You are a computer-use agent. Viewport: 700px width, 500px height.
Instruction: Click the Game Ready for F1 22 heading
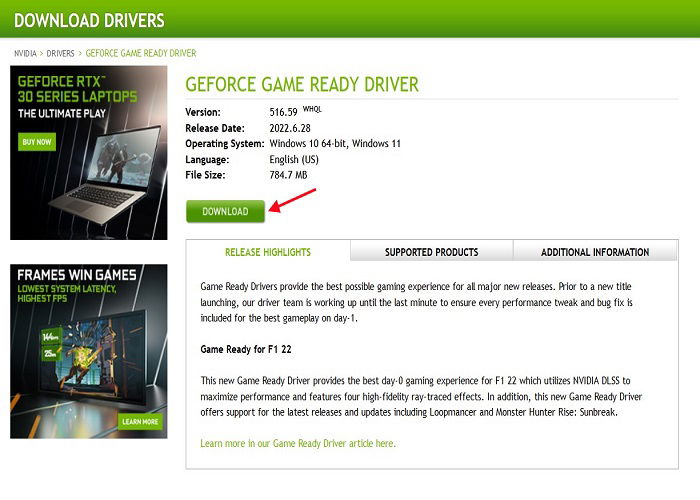coord(246,349)
